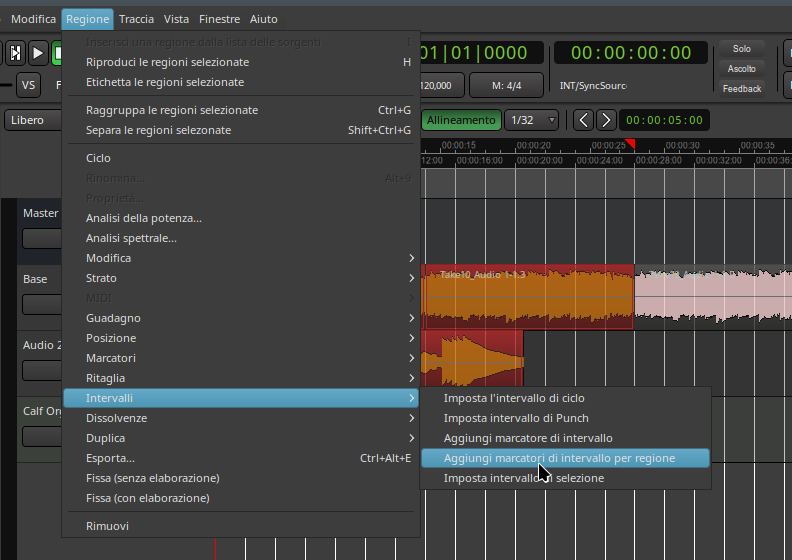The image size is (792, 560).
Task: Toggle the VS button
Action: (28, 85)
